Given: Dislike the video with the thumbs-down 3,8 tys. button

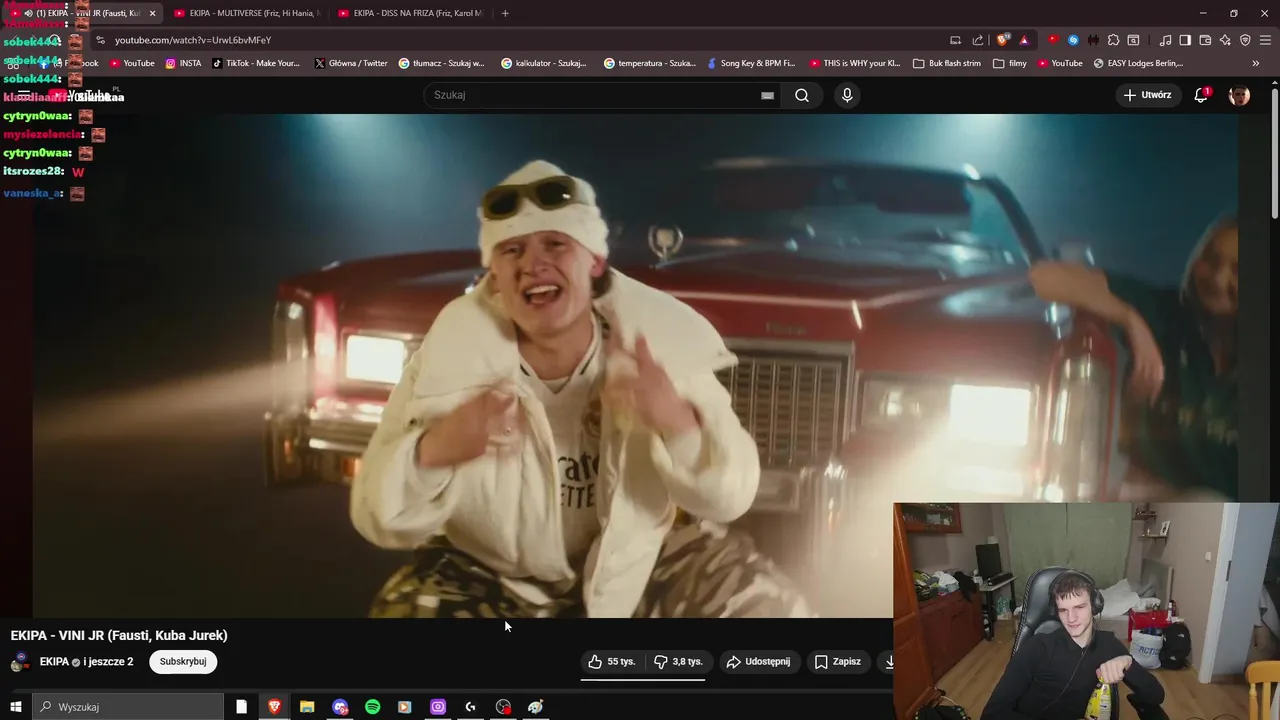Looking at the screenshot, I should 677,662.
